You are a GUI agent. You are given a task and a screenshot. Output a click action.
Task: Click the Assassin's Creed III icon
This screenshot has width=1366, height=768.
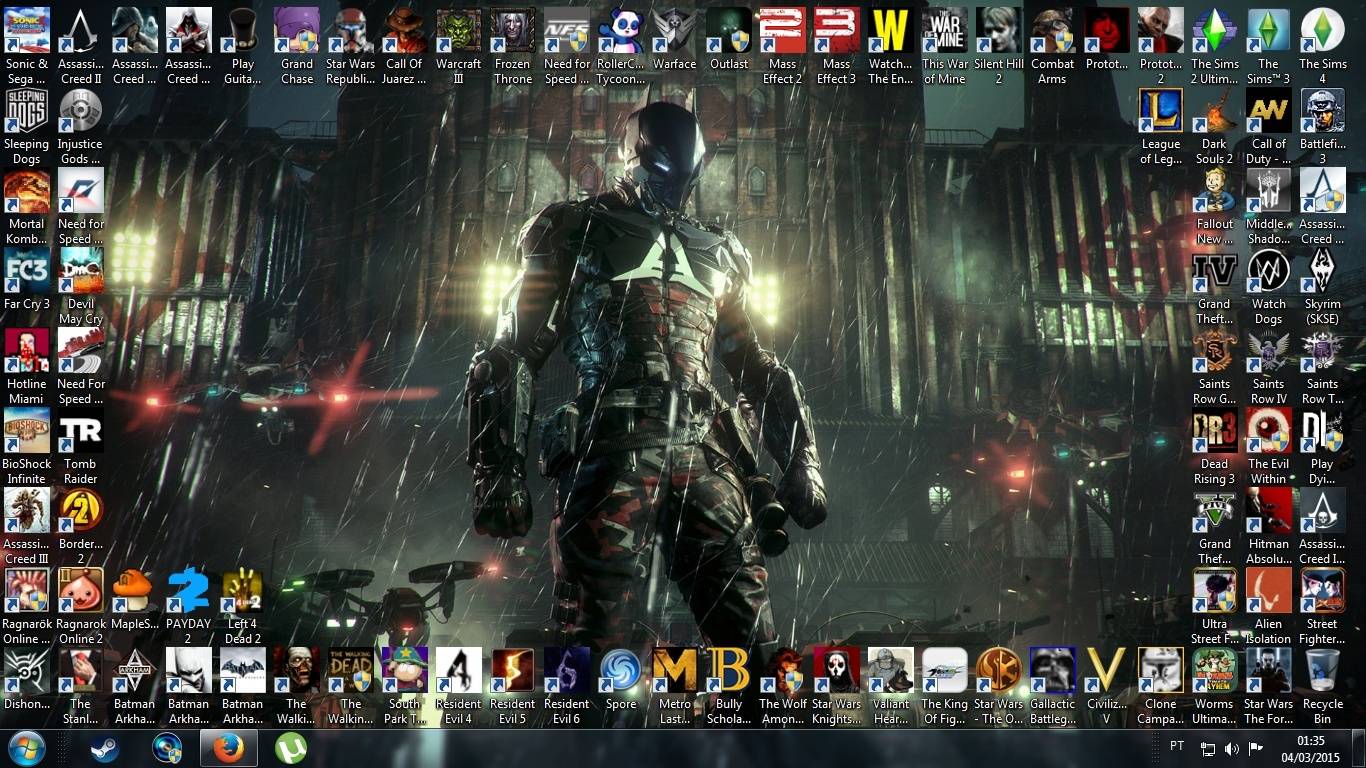27,510
